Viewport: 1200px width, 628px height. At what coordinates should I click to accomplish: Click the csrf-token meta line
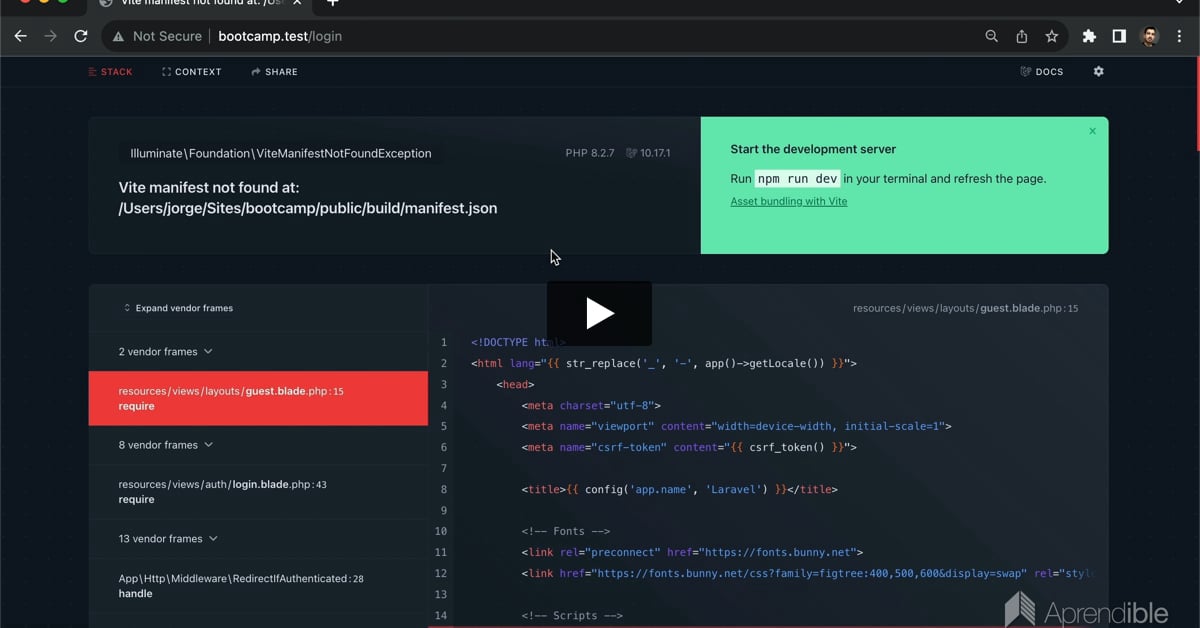coord(689,448)
